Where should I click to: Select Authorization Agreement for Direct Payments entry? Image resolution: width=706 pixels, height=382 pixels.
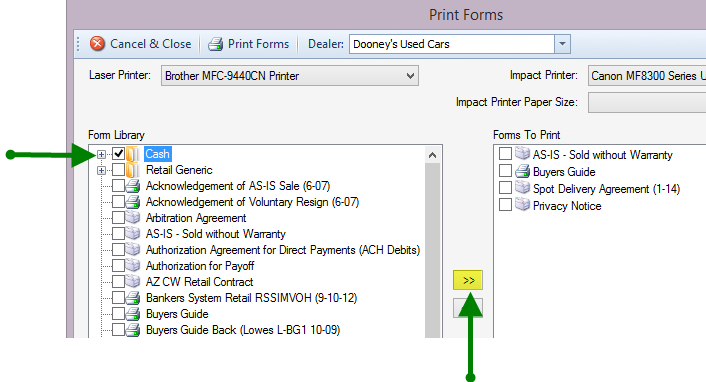point(283,250)
